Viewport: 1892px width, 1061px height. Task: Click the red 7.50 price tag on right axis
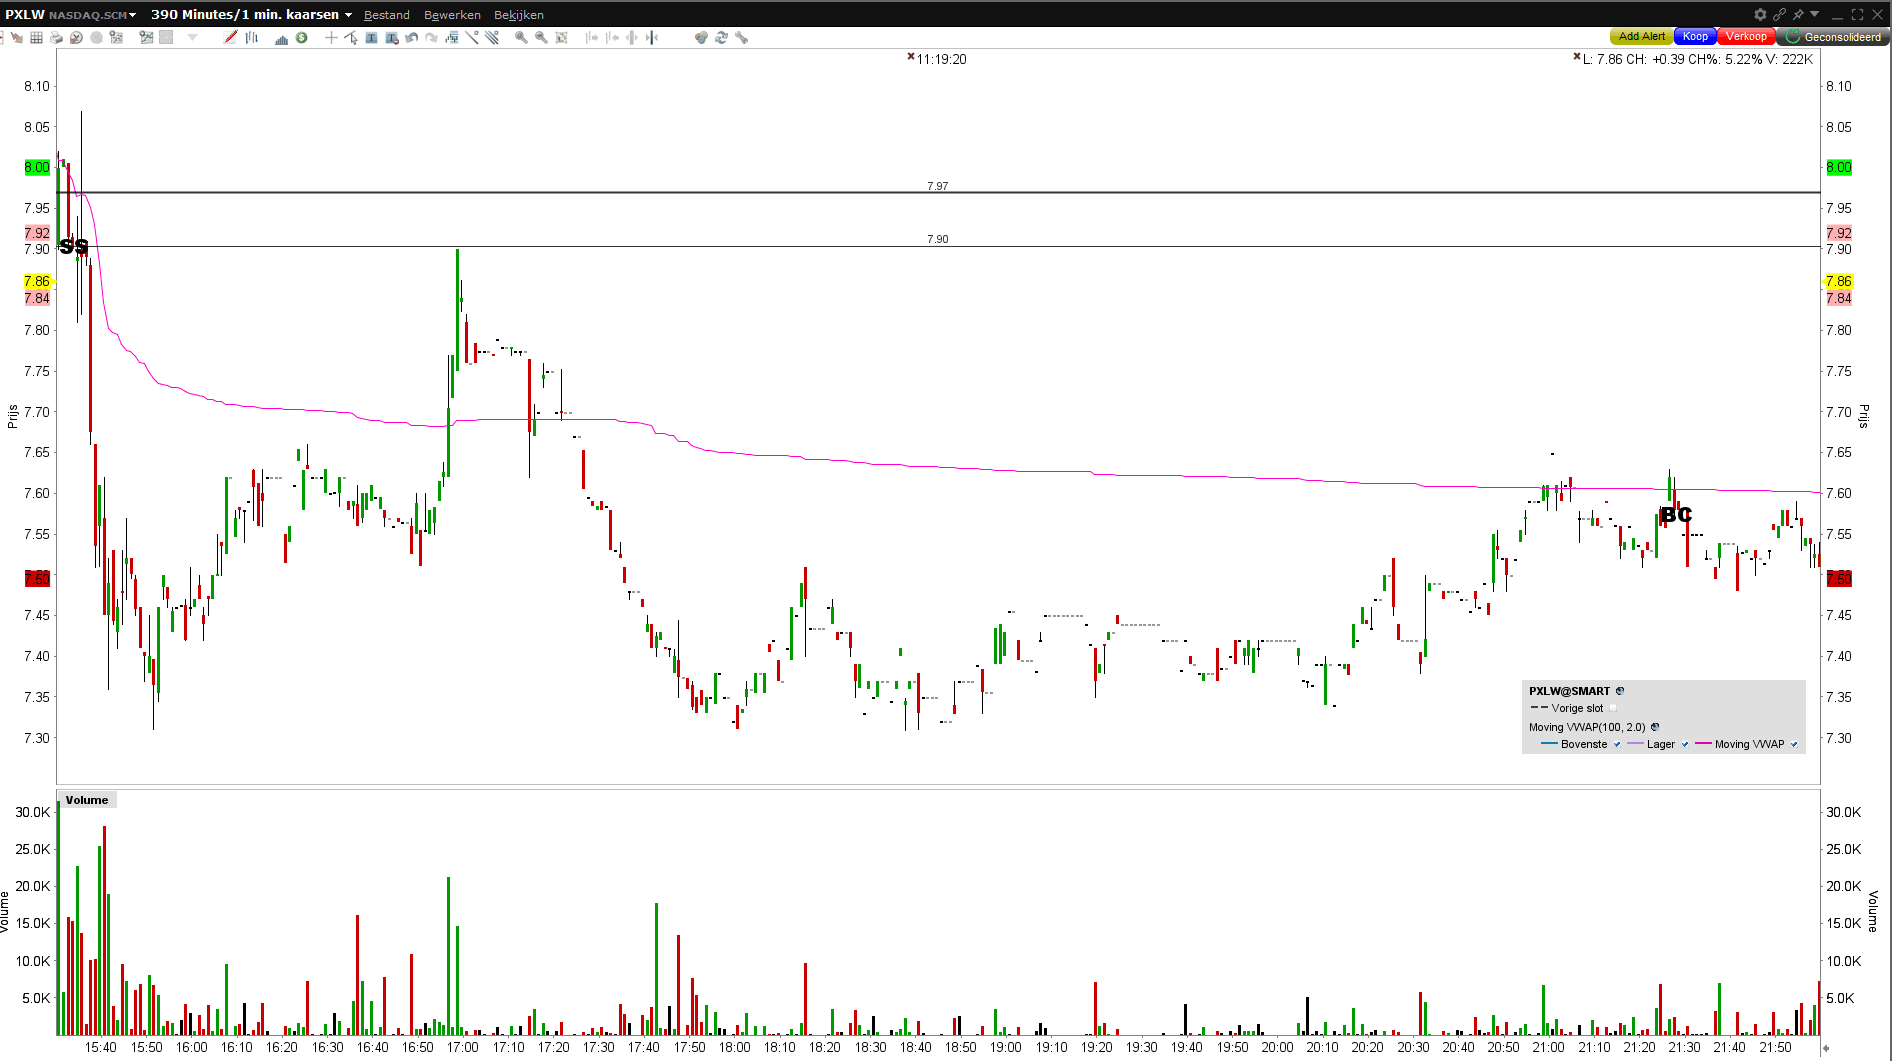pos(1839,578)
